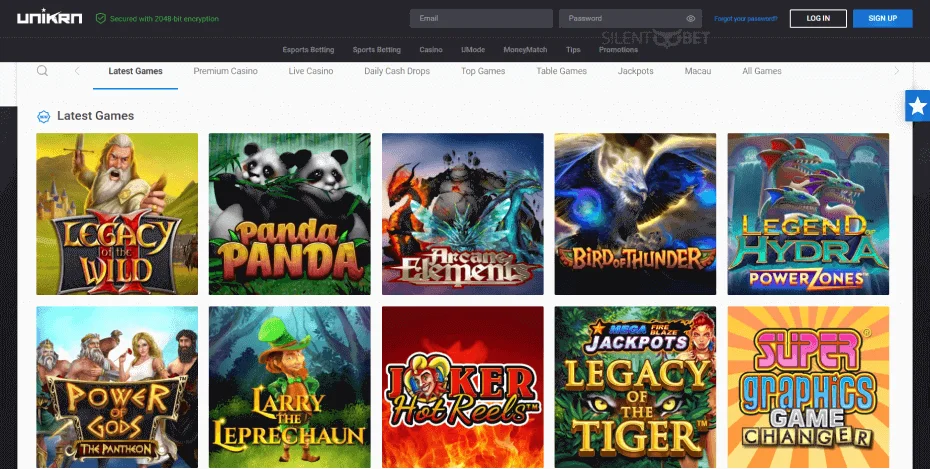
Task: Open Esports Betting in the navigation
Action: point(308,50)
